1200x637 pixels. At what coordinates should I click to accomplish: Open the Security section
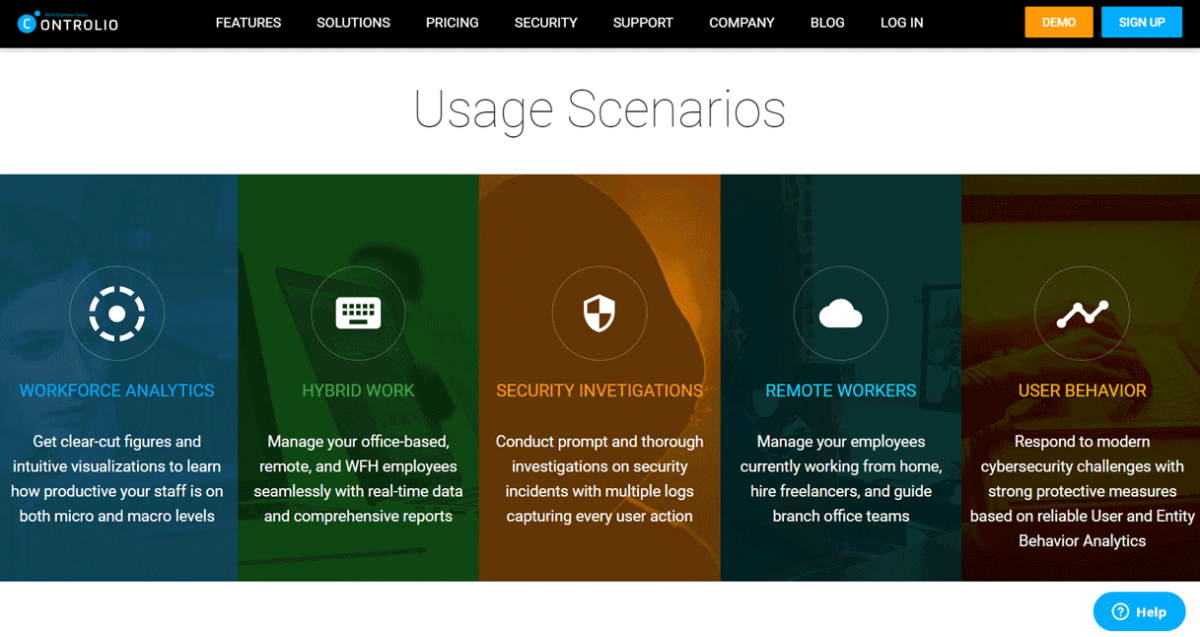click(545, 22)
